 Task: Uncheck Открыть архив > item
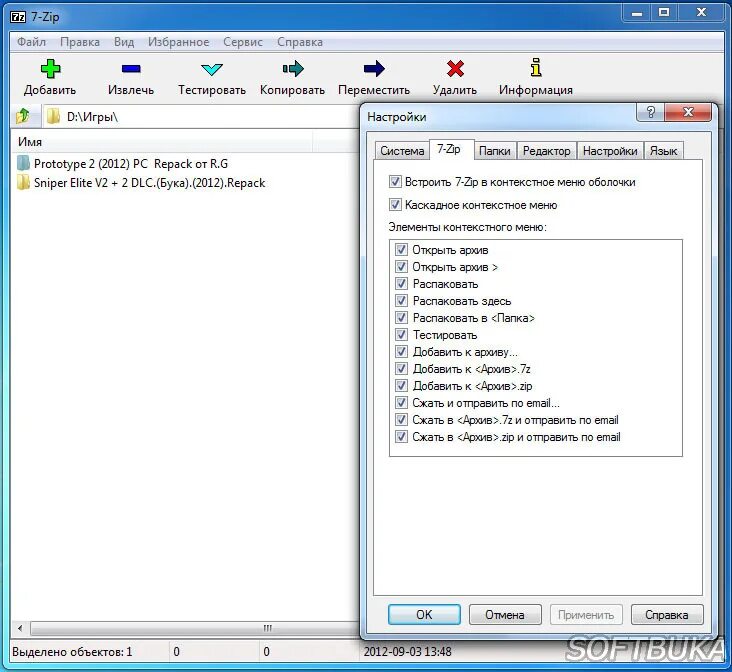(x=401, y=266)
